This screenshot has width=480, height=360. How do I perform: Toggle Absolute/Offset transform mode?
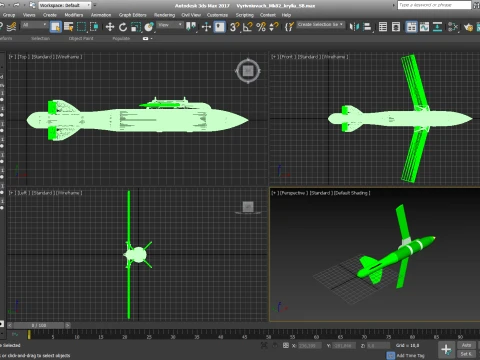tap(286, 345)
